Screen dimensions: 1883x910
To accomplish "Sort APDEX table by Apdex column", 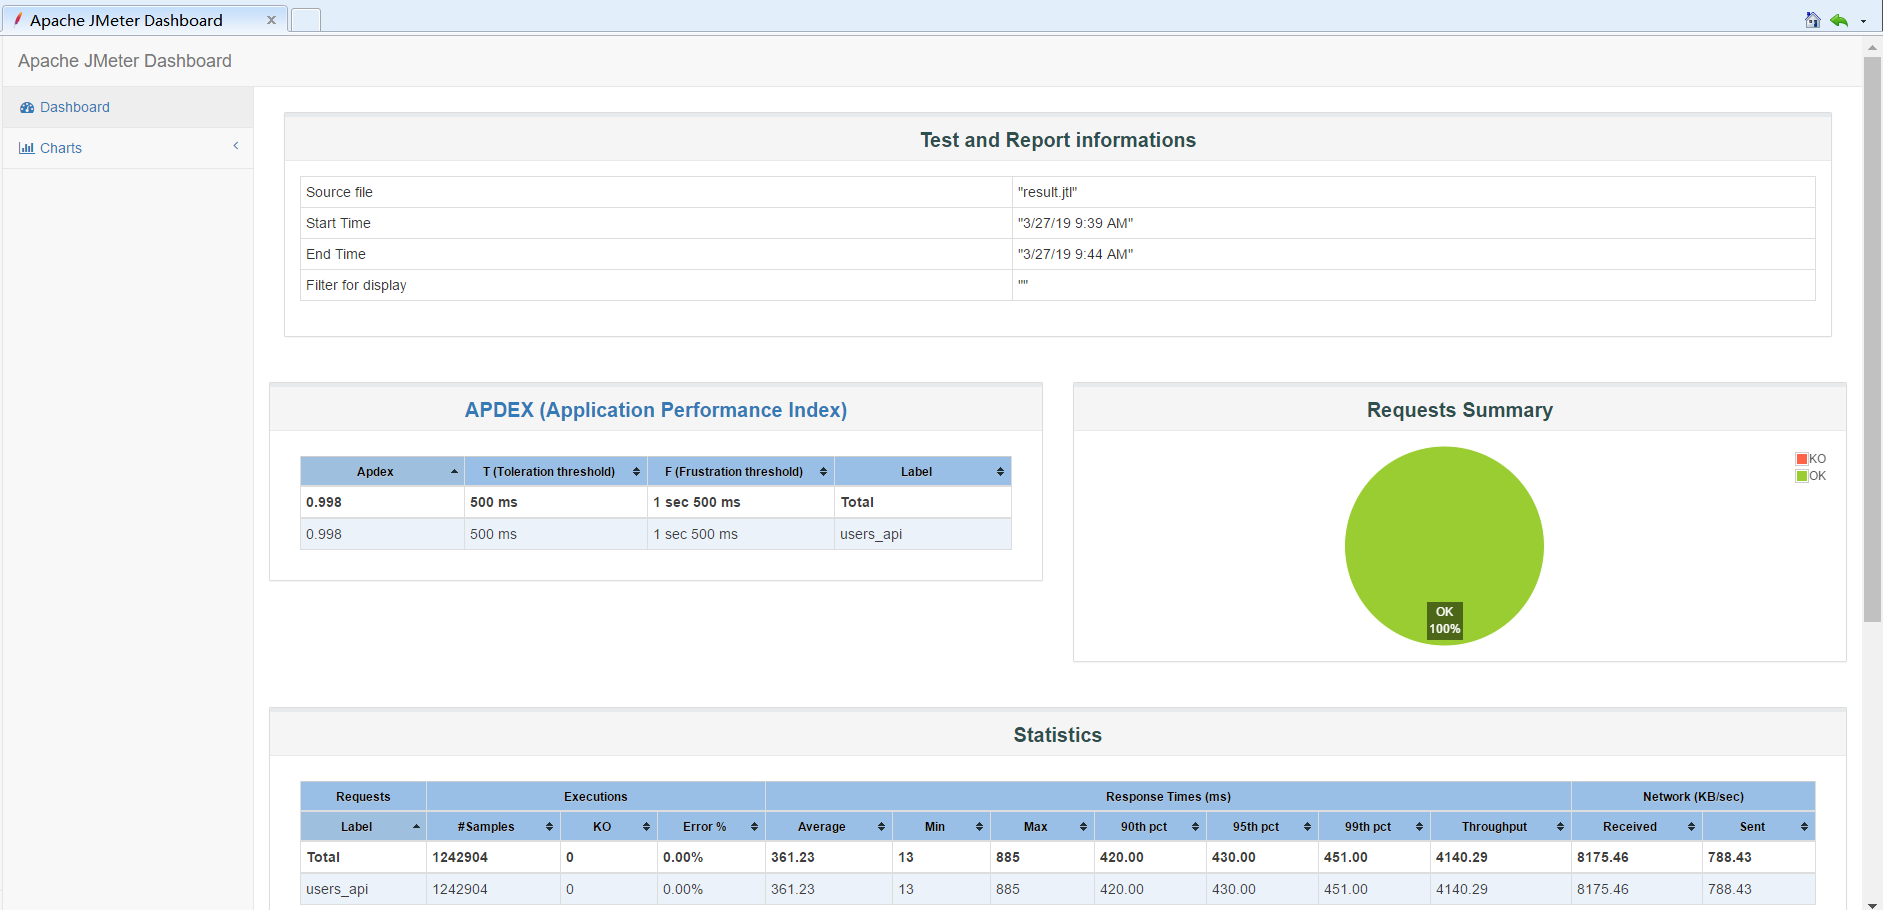I will coord(382,471).
